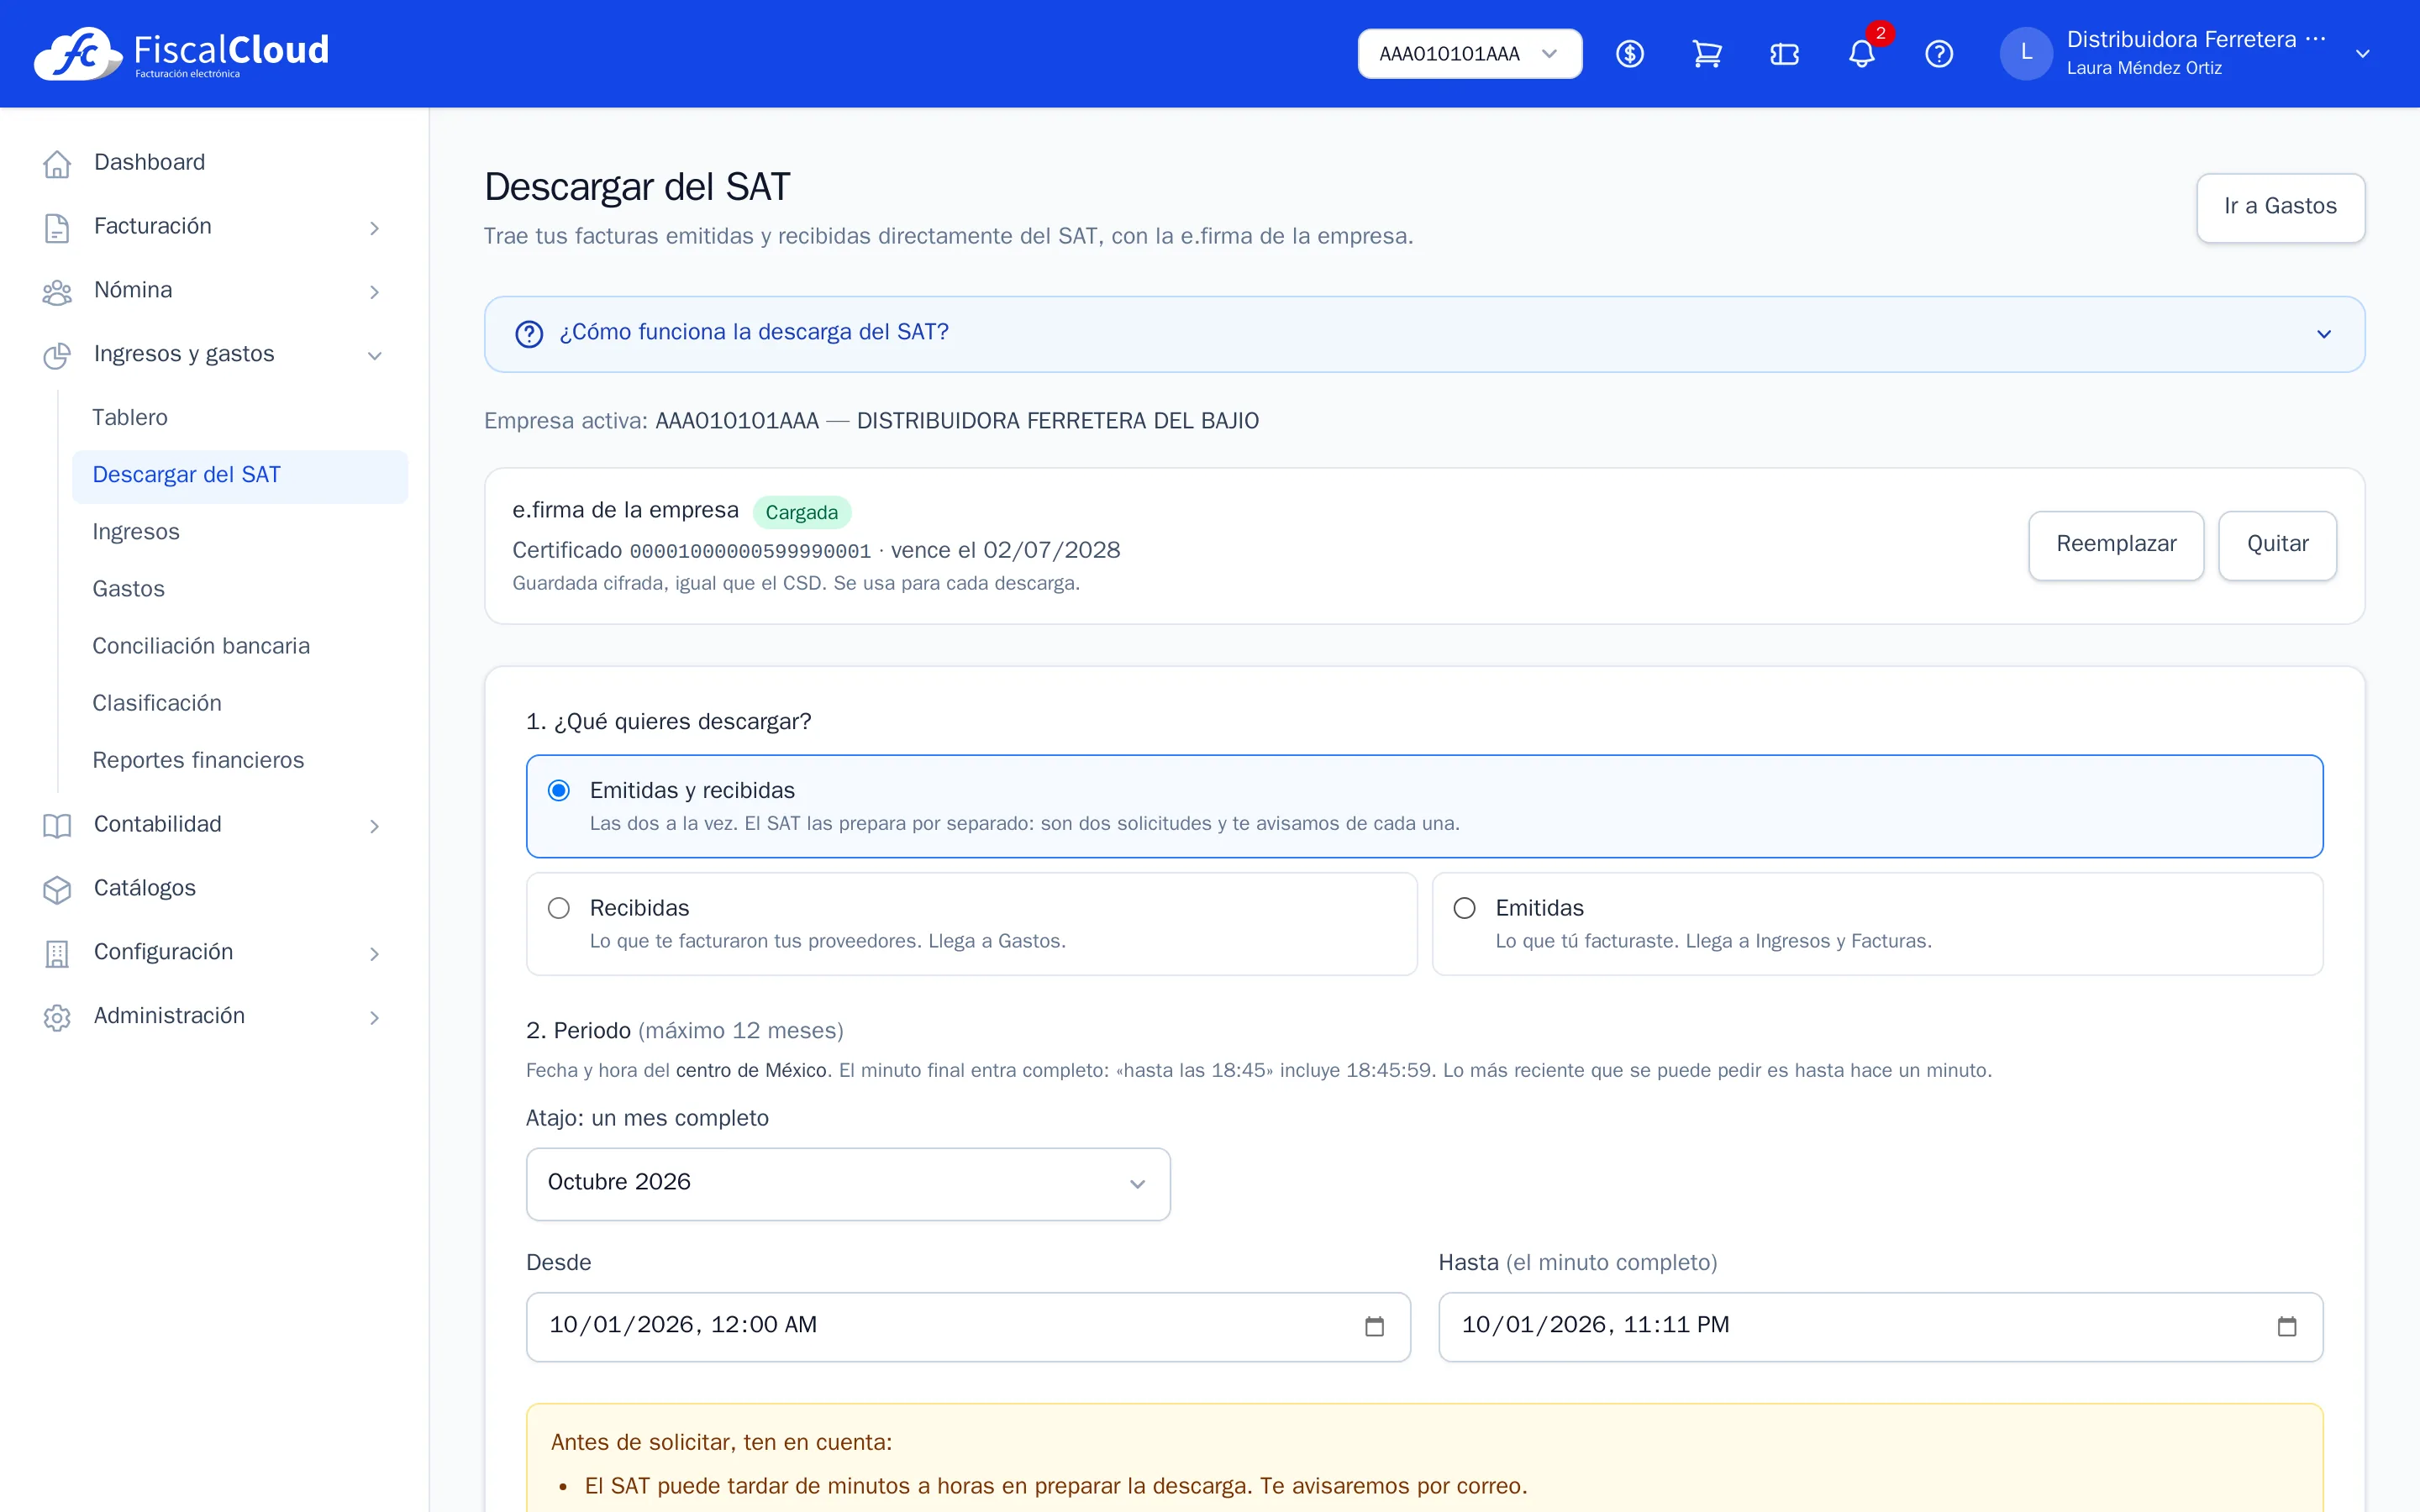Open notifications bell with 2 badge
This screenshot has width=2420, height=1512.
click(x=1862, y=54)
